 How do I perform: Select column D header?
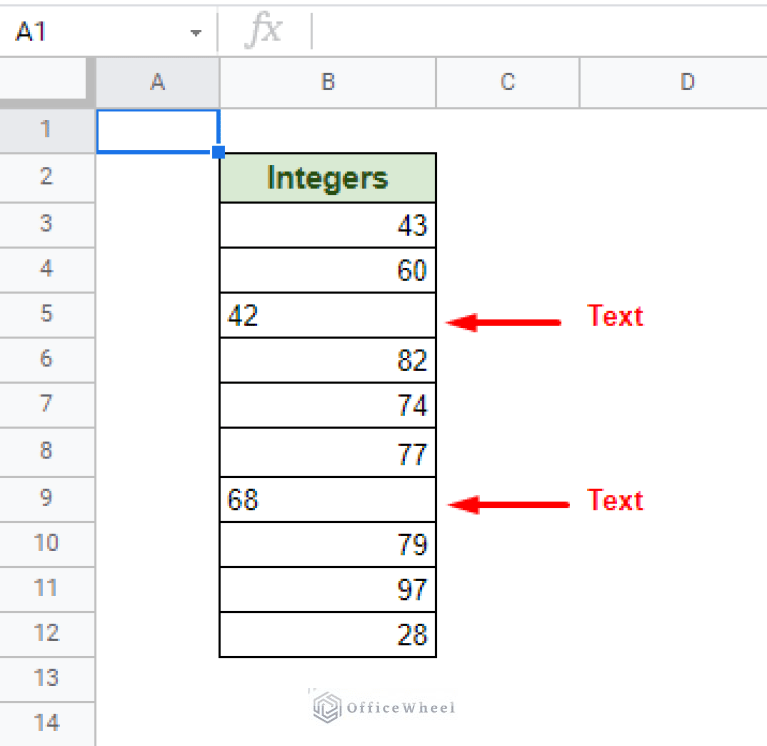pos(687,83)
